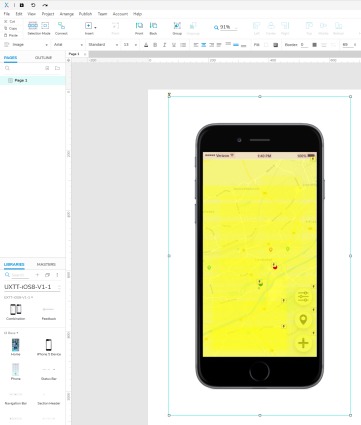Viewport: 361px width, 425px height.
Task: Click the library more options icon
Action: (57, 275)
